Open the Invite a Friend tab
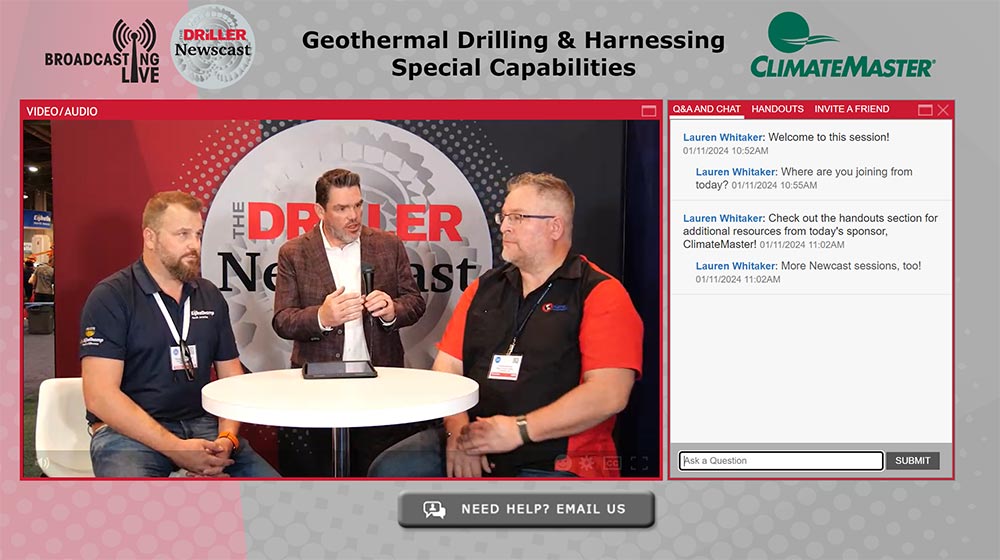1000x560 pixels. click(851, 109)
